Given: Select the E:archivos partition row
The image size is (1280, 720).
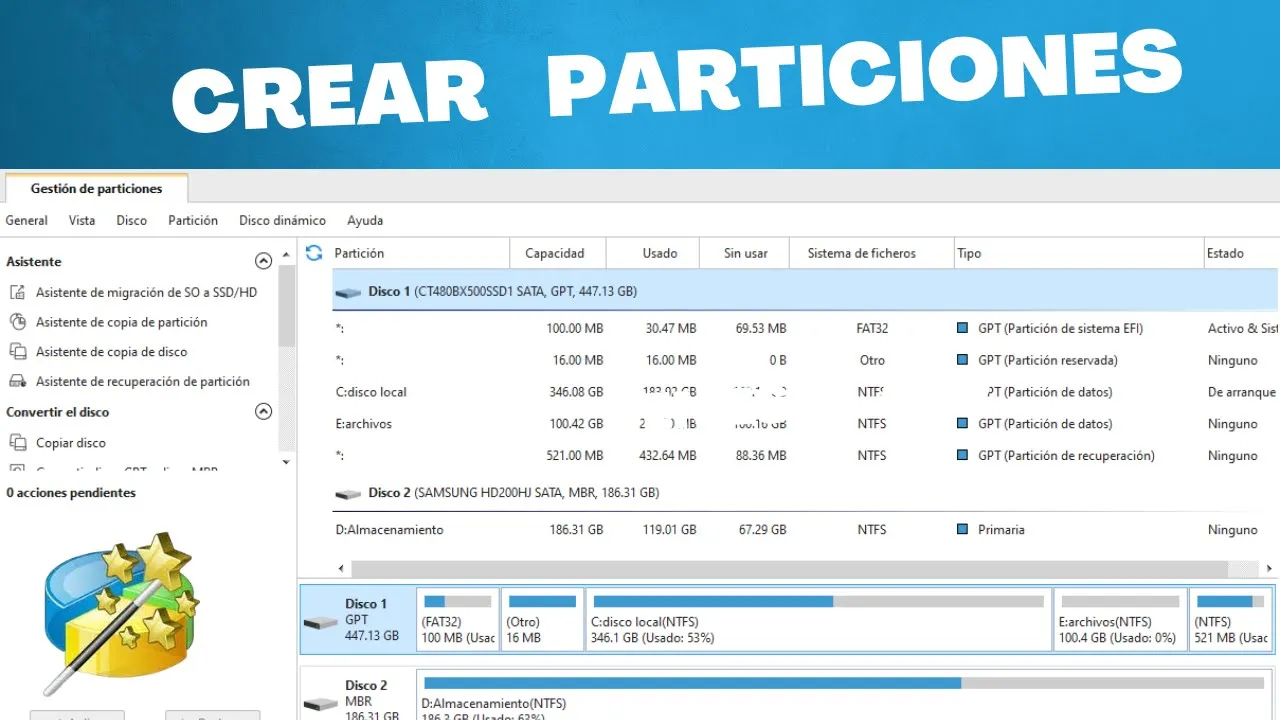Looking at the screenshot, I should point(805,424).
